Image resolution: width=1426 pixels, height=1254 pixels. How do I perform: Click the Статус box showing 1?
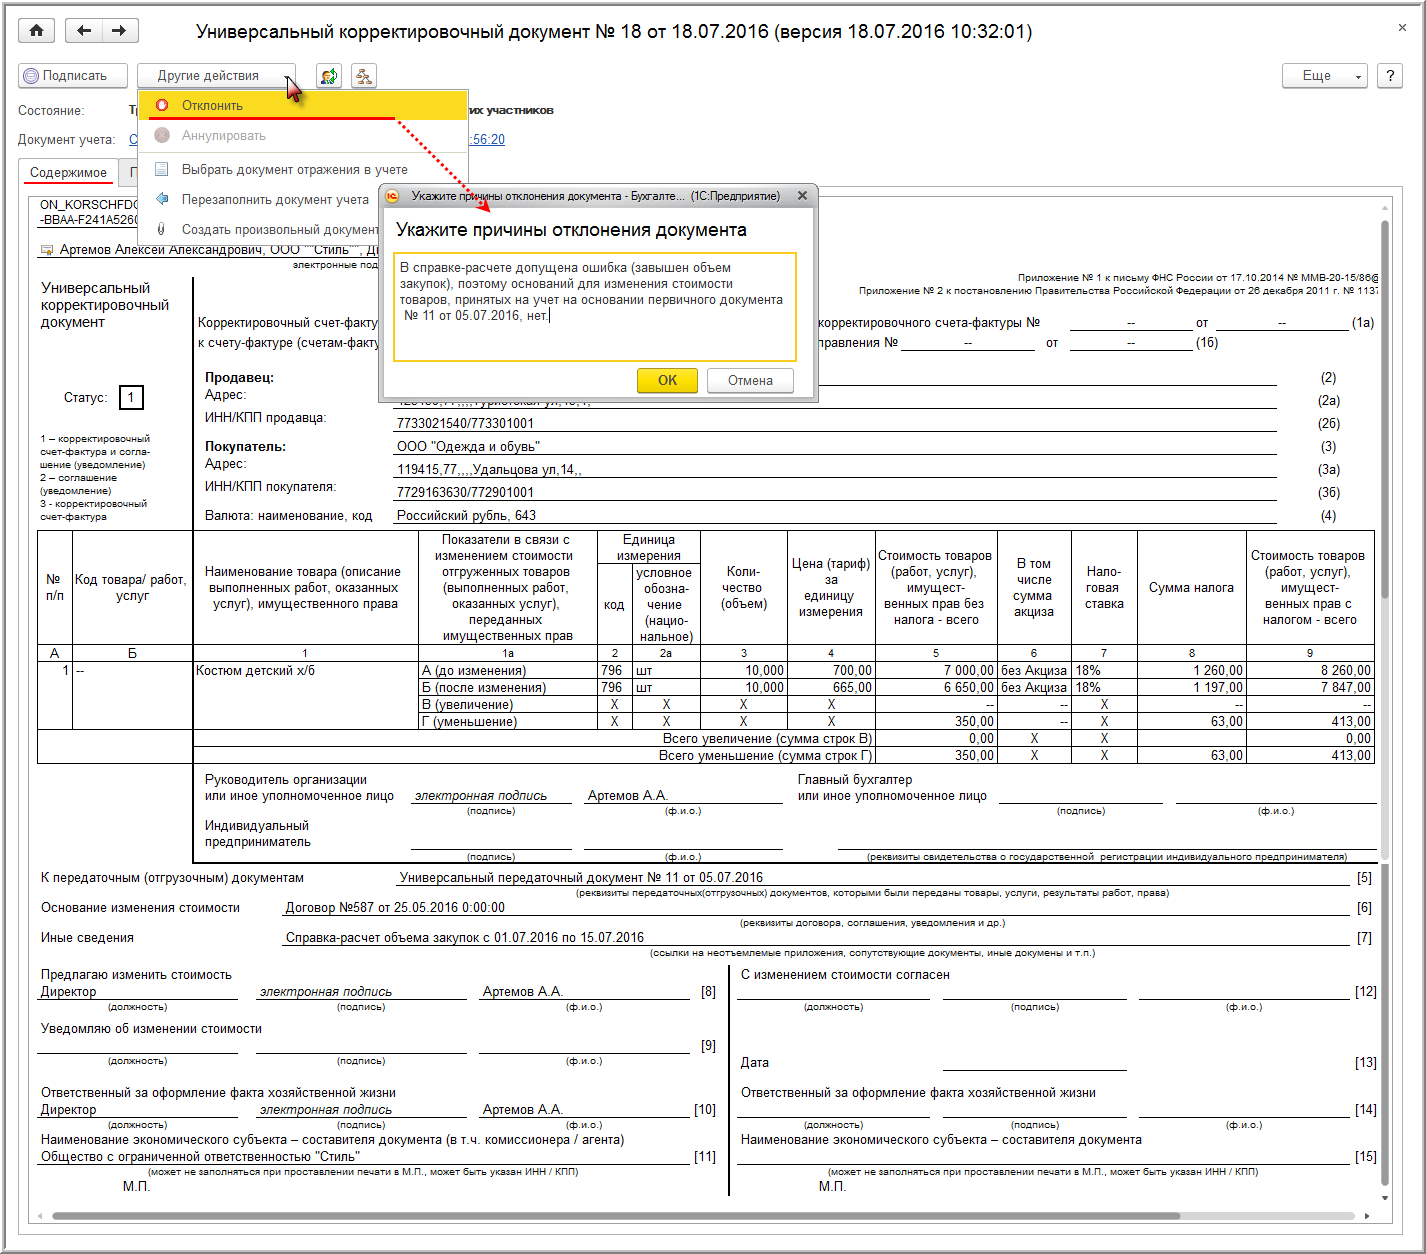coord(131,398)
